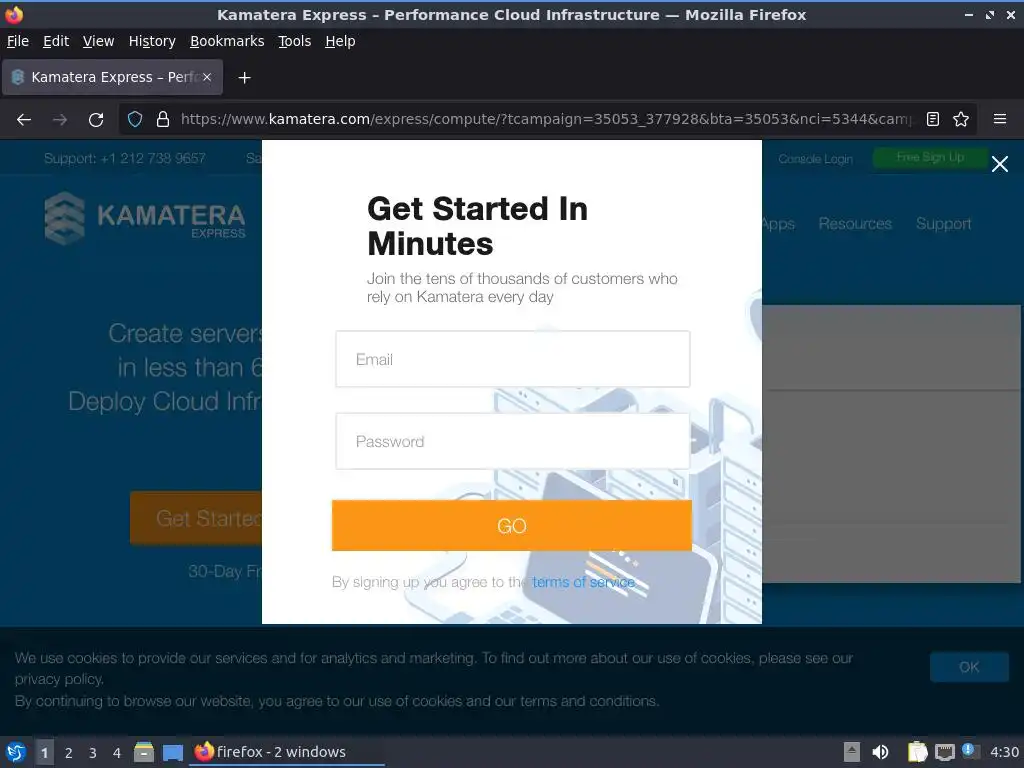Open the volume control in the tray
Screen dimensions: 1024x768
880,752
